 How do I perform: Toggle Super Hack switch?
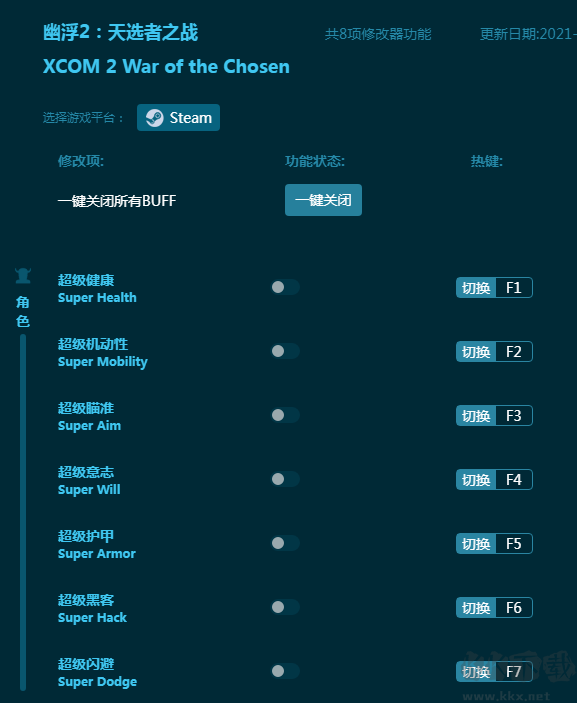[285, 607]
